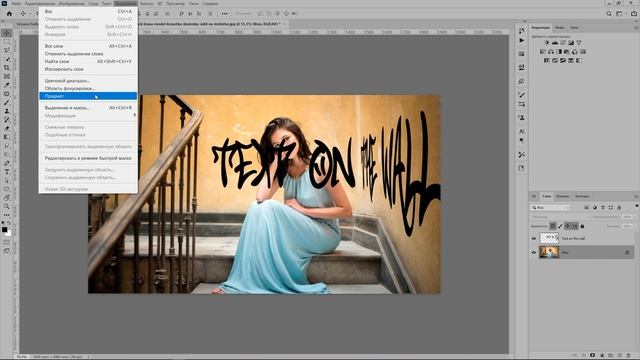Select the Lasso tool
Image resolution: width=640 pixels, height=360 pixels.
point(7,50)
